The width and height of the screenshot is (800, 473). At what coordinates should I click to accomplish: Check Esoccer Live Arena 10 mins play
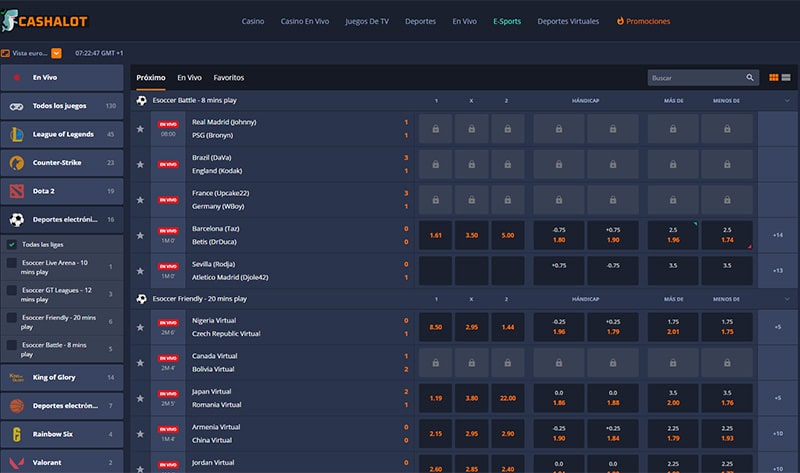coord(11,263)
